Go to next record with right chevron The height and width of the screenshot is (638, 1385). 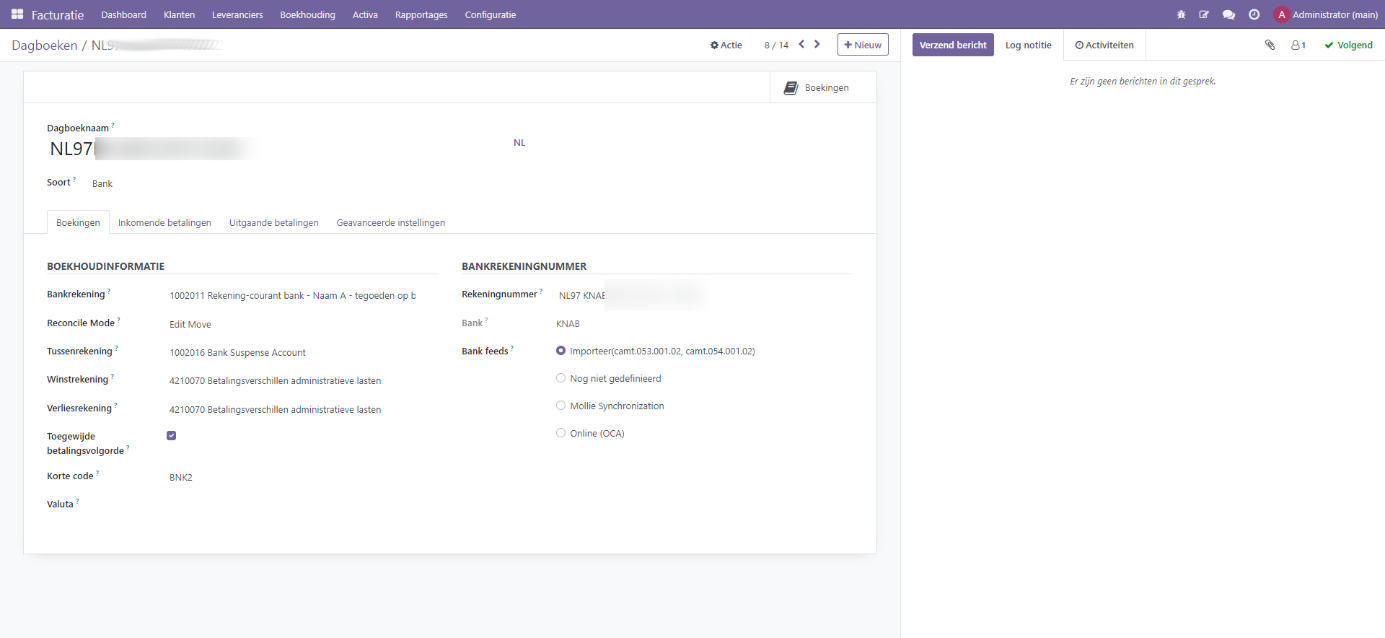pos(817,44)
